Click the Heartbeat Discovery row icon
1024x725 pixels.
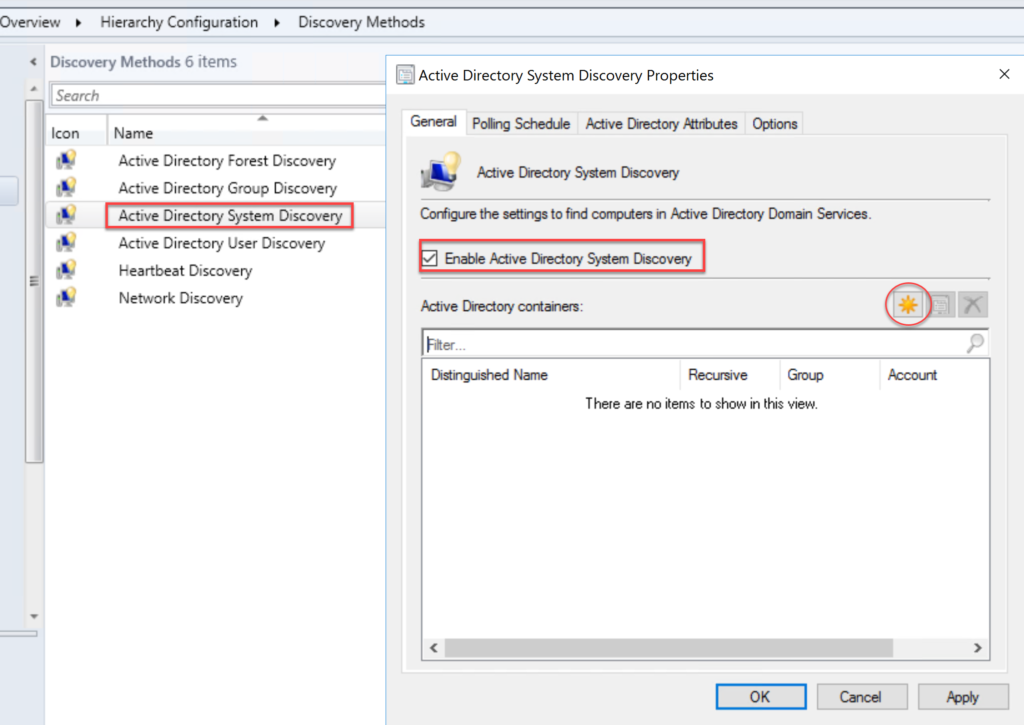click(66, 271)
